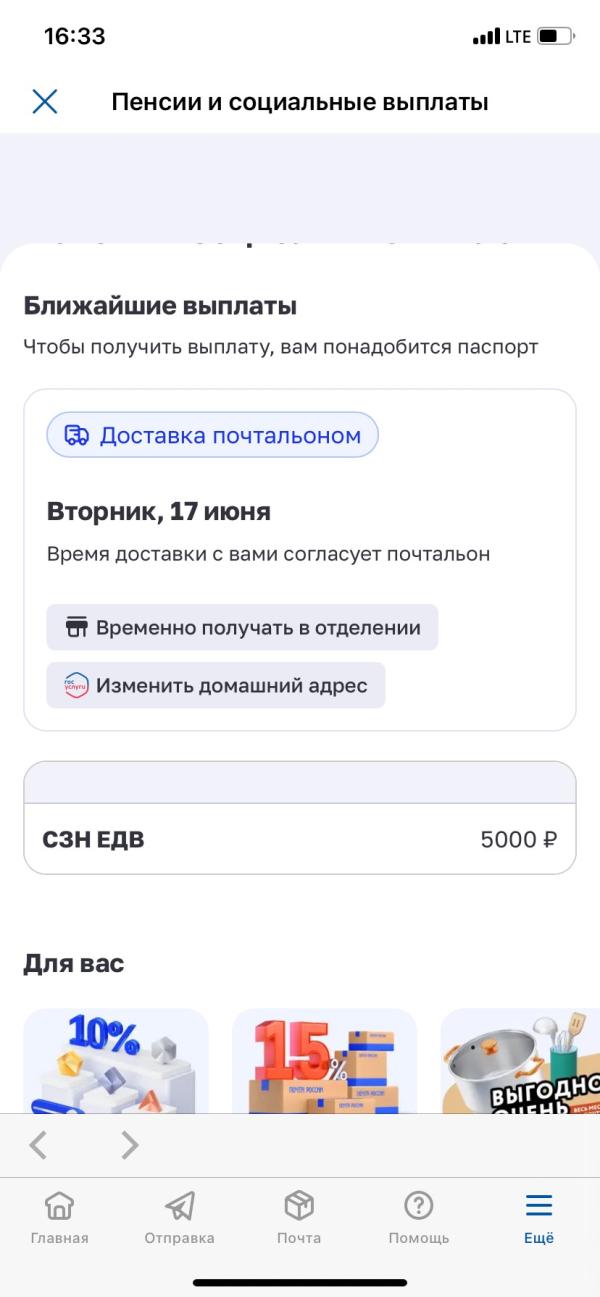
Task: Close the Пенсии и социальные выплаты screen
Action: click(x=44, y=101)
